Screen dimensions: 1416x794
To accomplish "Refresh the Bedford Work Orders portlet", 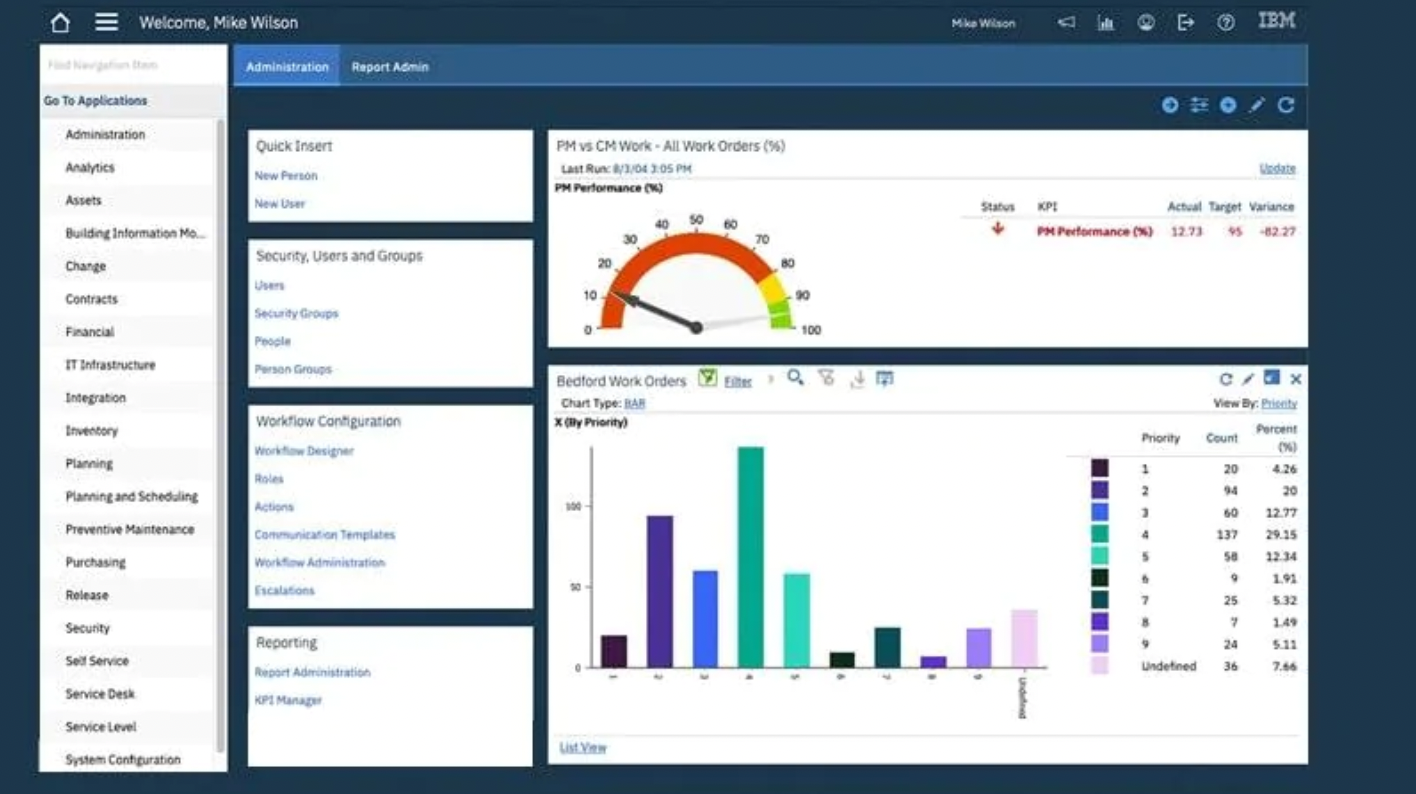I will pyautogui.click(x=1225, y=380).
